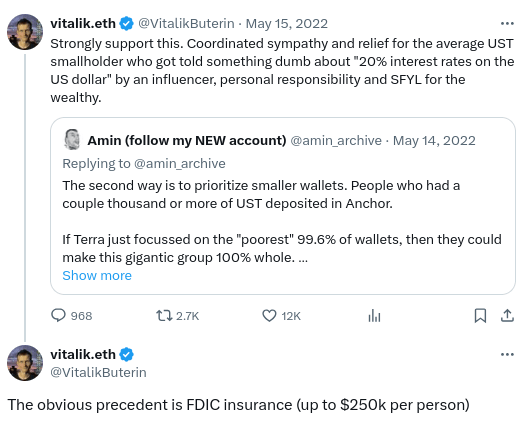The image size is (527, 428).
Task: Open the quoted tweet about prioritizing smaller wallets
Action: pyautogui.click(x=283, y=206)
